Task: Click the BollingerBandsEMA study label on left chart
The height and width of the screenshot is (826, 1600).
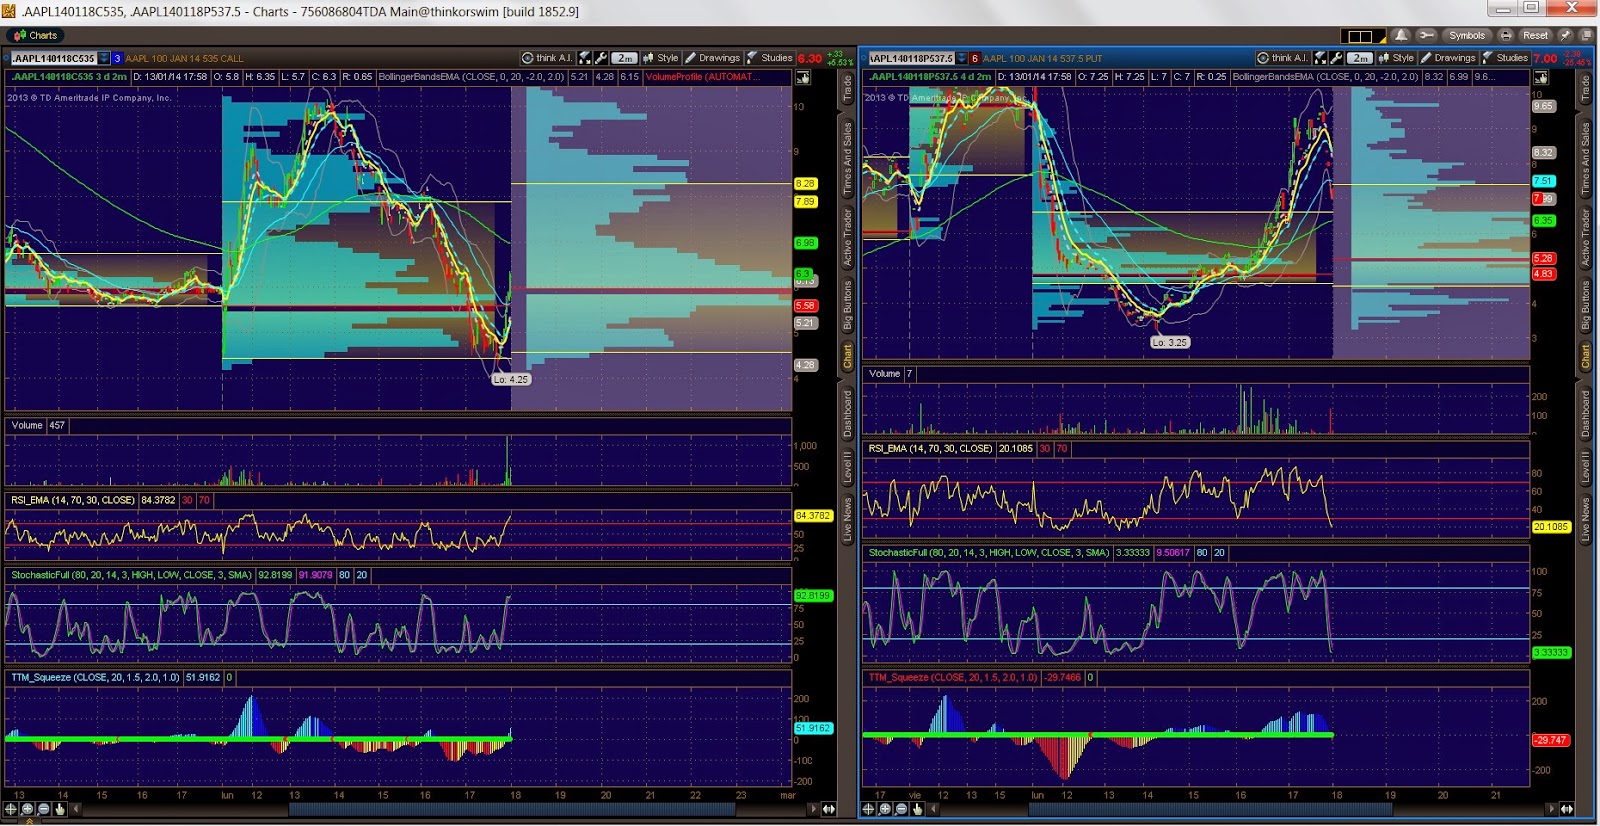Action: pyautogui.click(x=472, y=77)
